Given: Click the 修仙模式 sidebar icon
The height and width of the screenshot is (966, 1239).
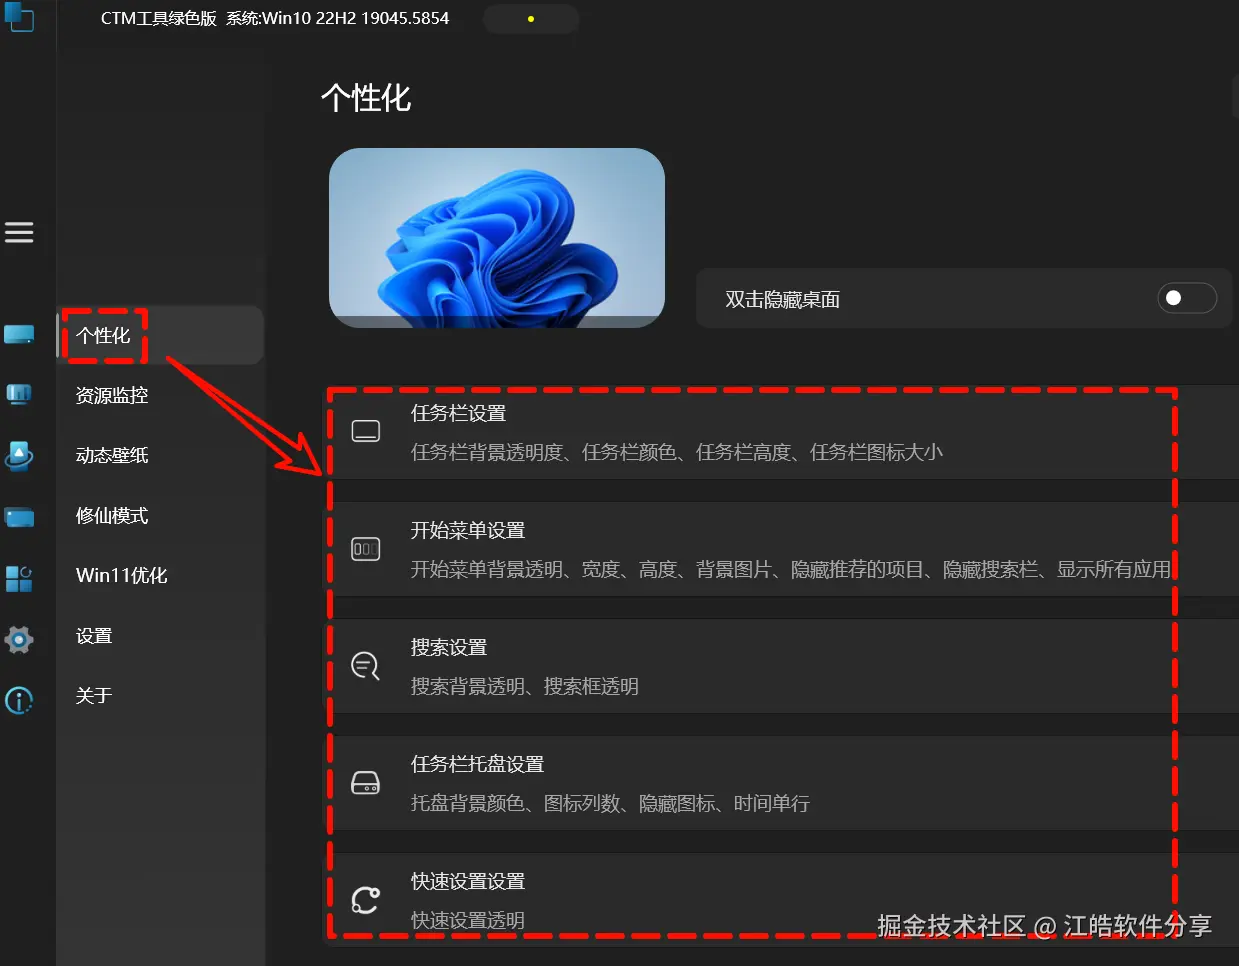Looking at the screenshot, I should point(19,516).
